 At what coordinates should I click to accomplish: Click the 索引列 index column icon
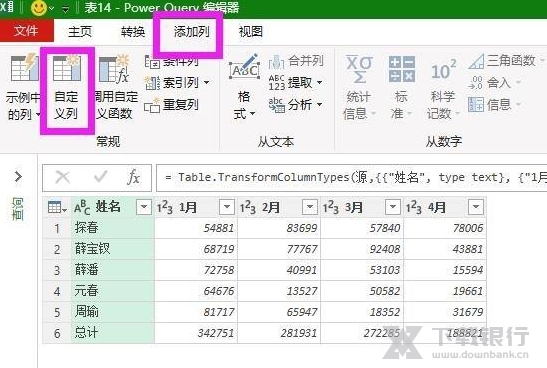point(152,83)
